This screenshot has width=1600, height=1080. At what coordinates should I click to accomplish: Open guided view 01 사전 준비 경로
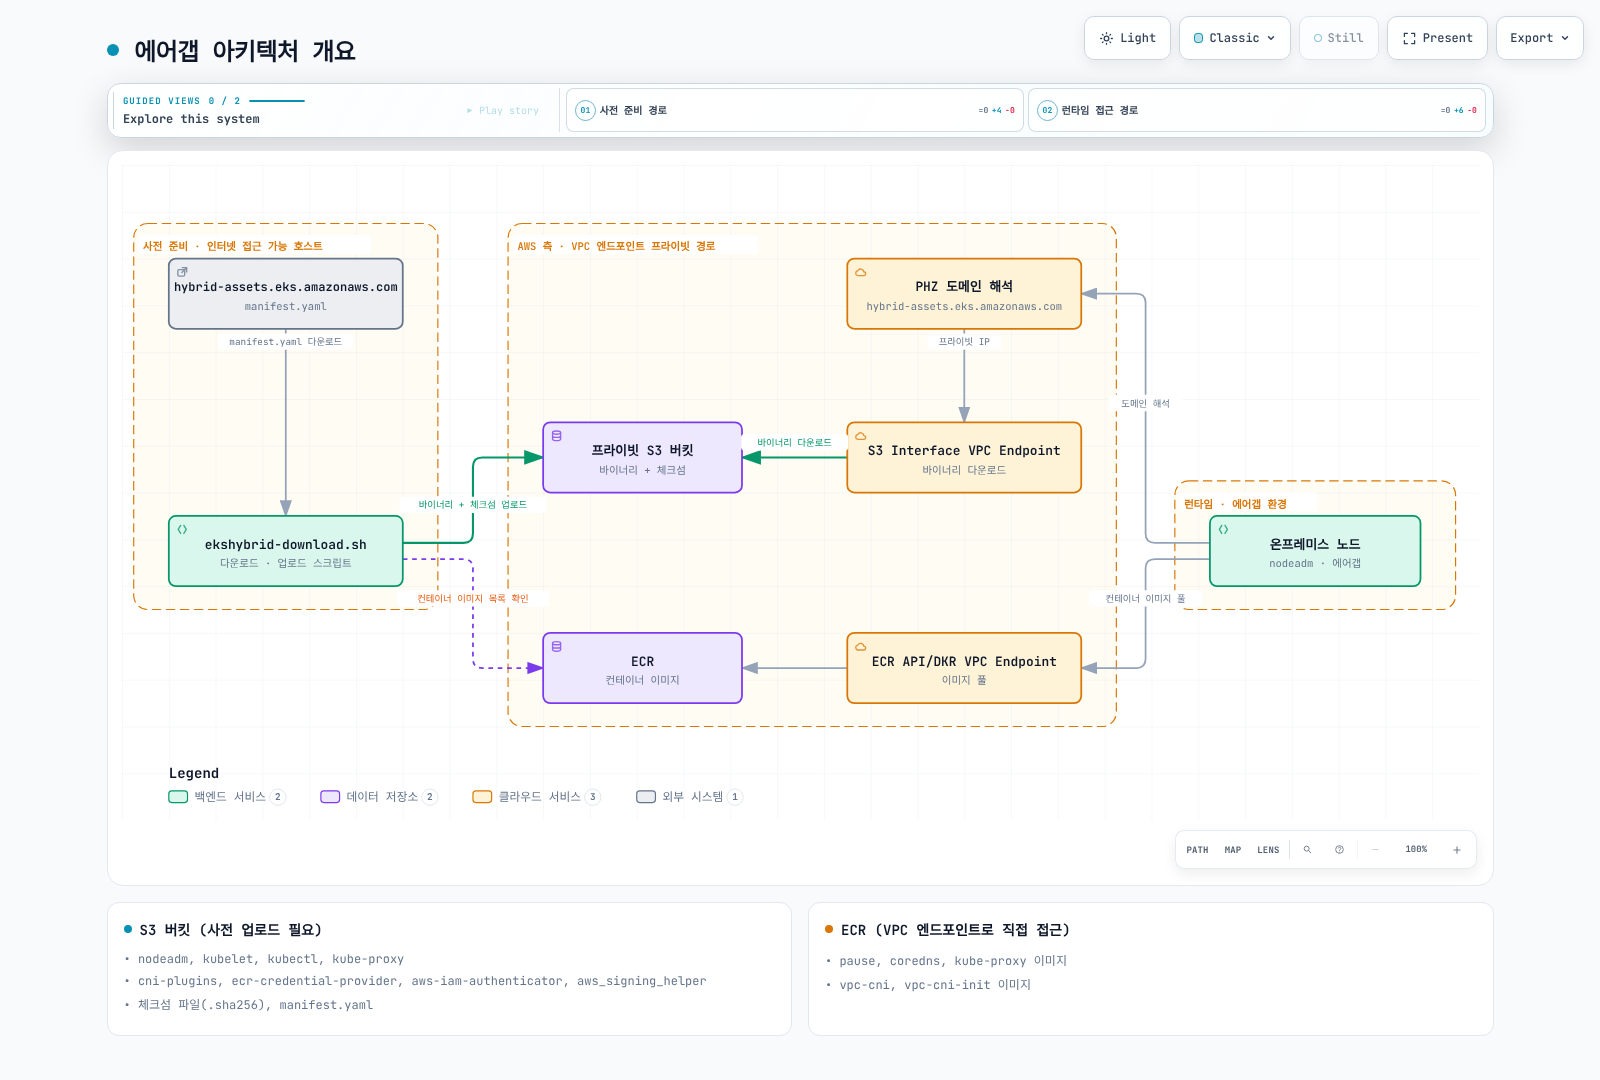coord(795,110)
